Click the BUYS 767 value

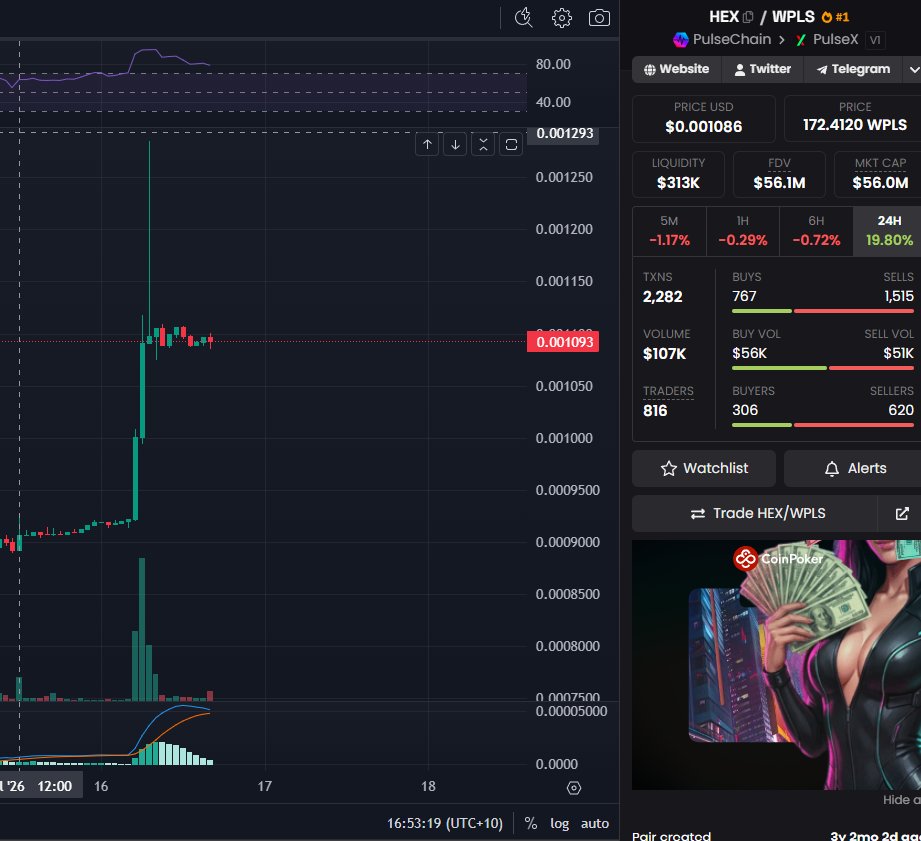point(744,296)
